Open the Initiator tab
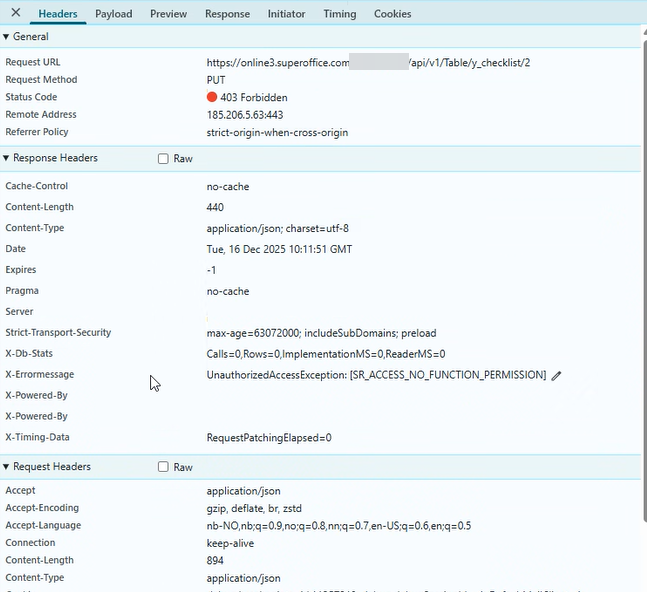This screenshot has width=647, height=592. pos(287,14)
